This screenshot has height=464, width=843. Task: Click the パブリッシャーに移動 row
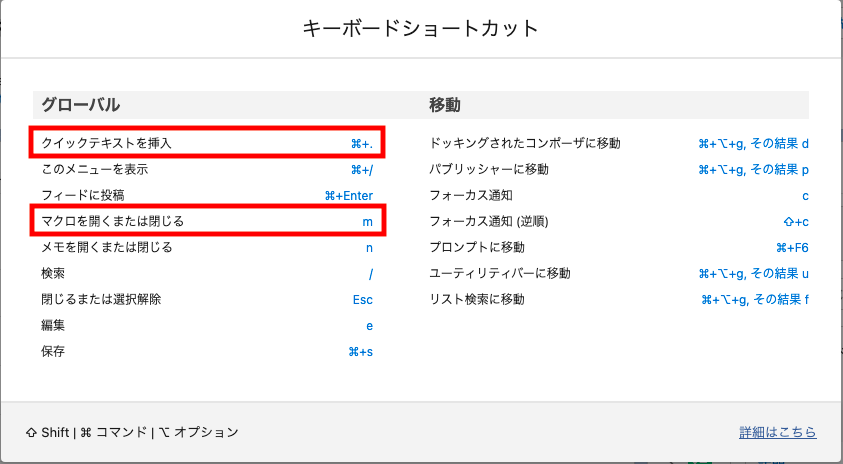(x=619, y=169)
